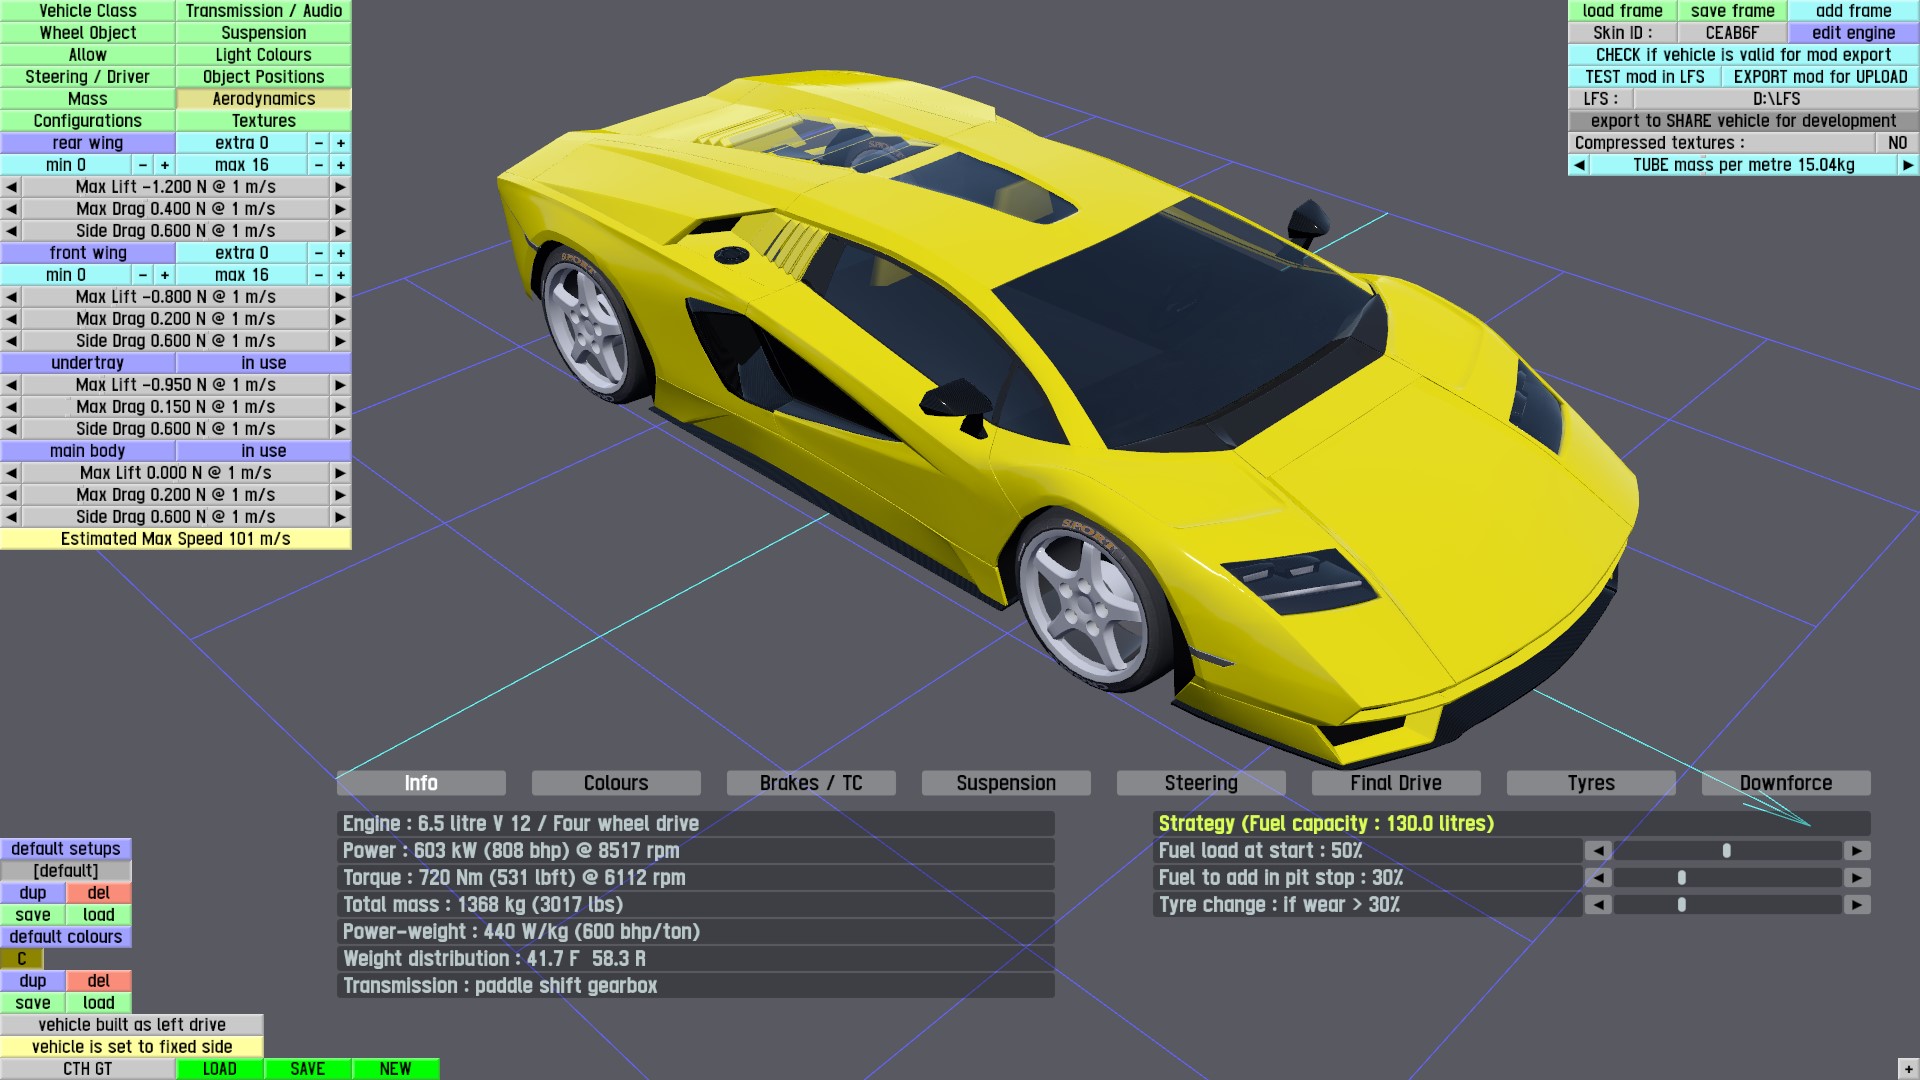
Task: Click right arrow on rear wing Max Lift
Action: tap(340, 187)
